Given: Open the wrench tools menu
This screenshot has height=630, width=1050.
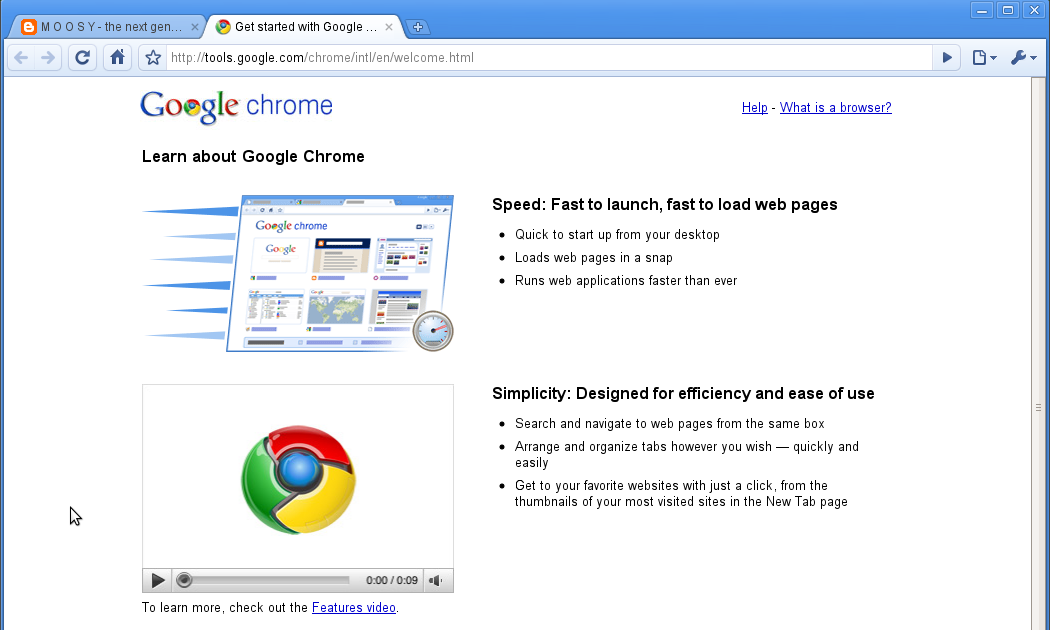Looking at the screenshot, I should 1023,58.
